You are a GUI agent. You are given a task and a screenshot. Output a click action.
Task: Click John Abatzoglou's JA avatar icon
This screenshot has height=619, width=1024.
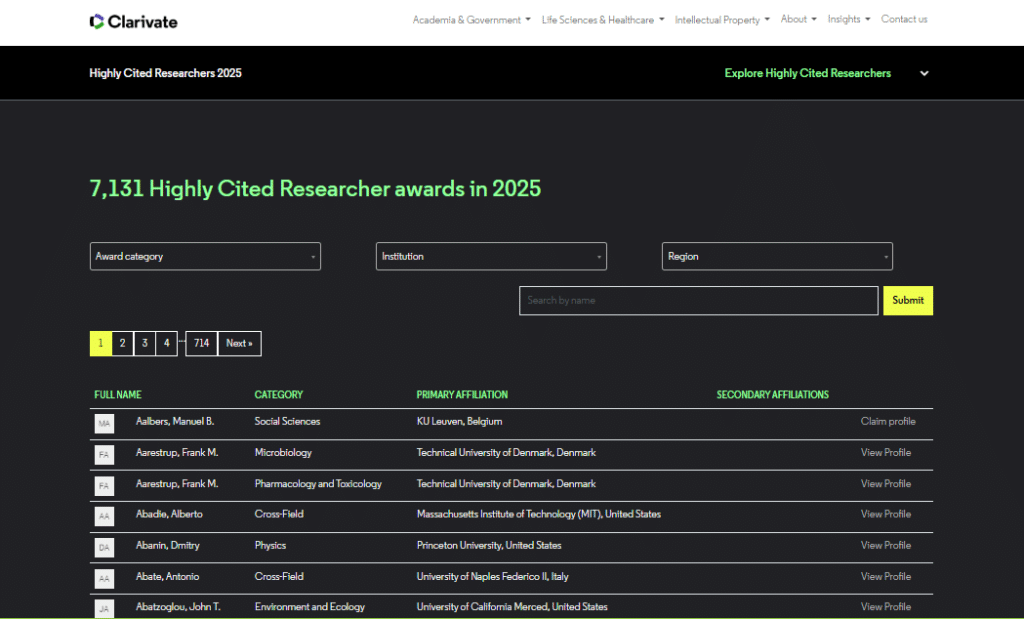point(104,608)
